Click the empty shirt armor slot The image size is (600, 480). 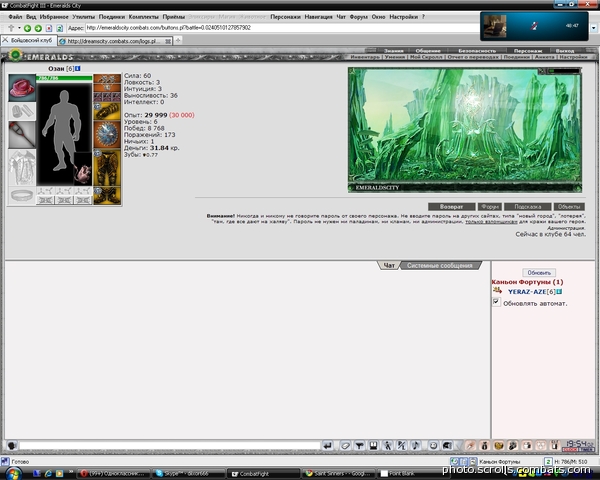click(x=22, y=168)
